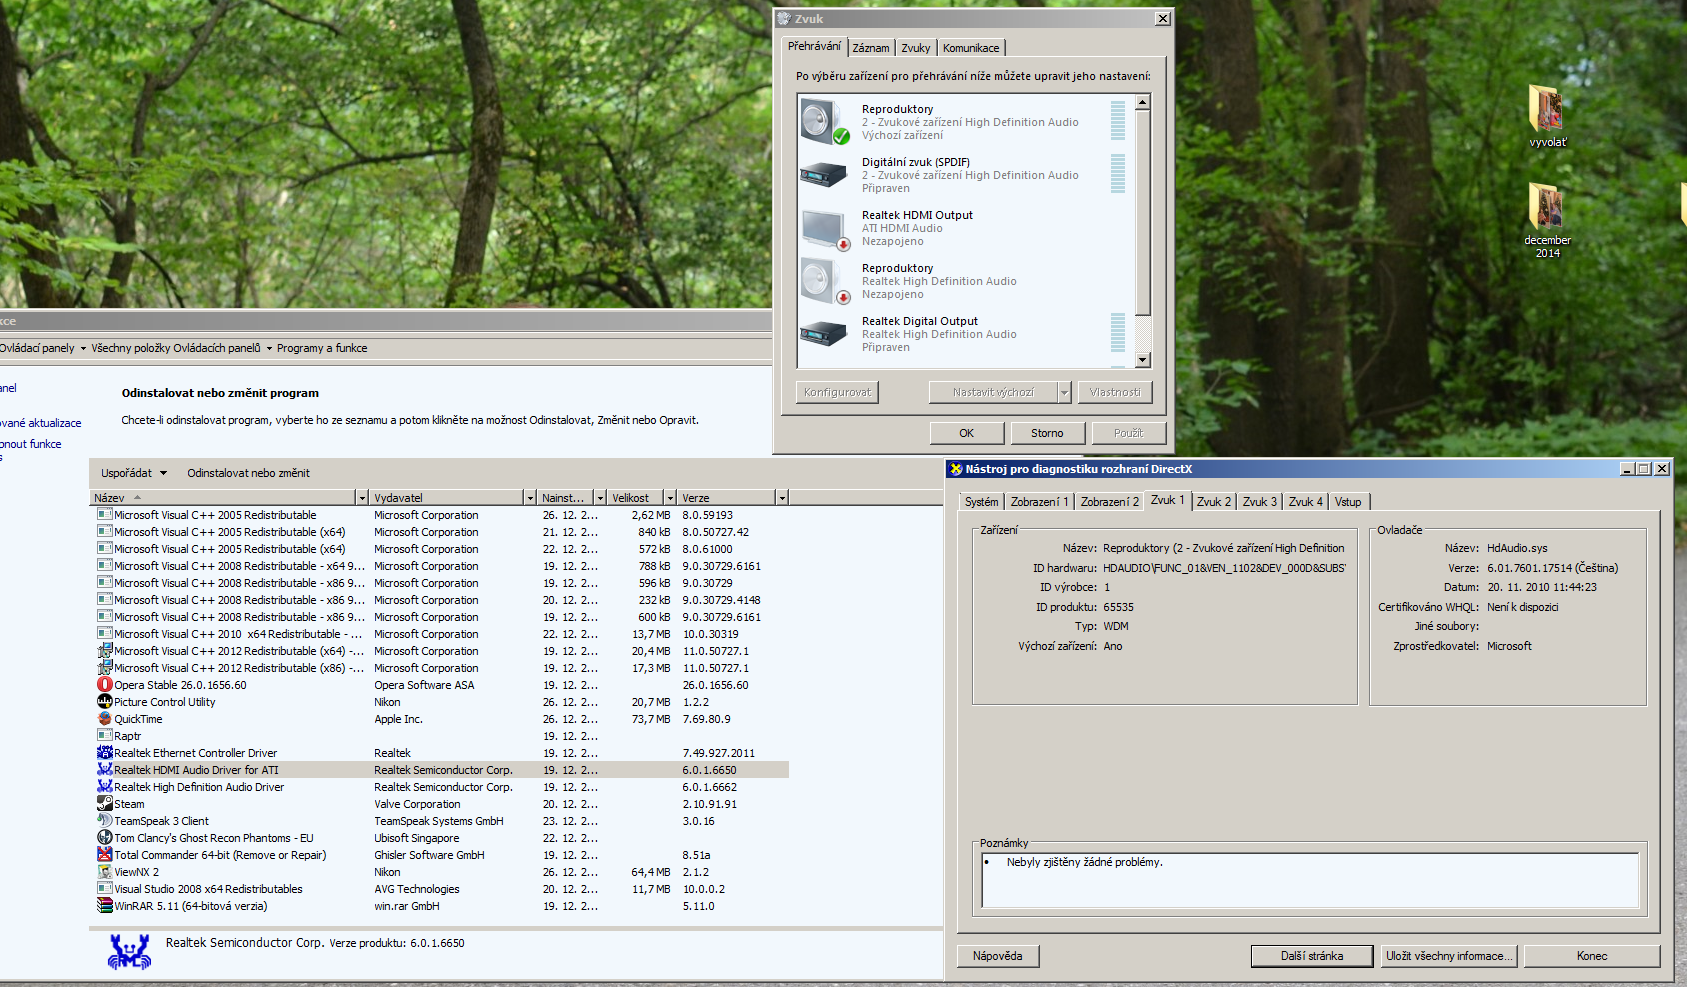Open the Komunikace tab in Zvuk
1687x987 pixels.
coord(971,48)
